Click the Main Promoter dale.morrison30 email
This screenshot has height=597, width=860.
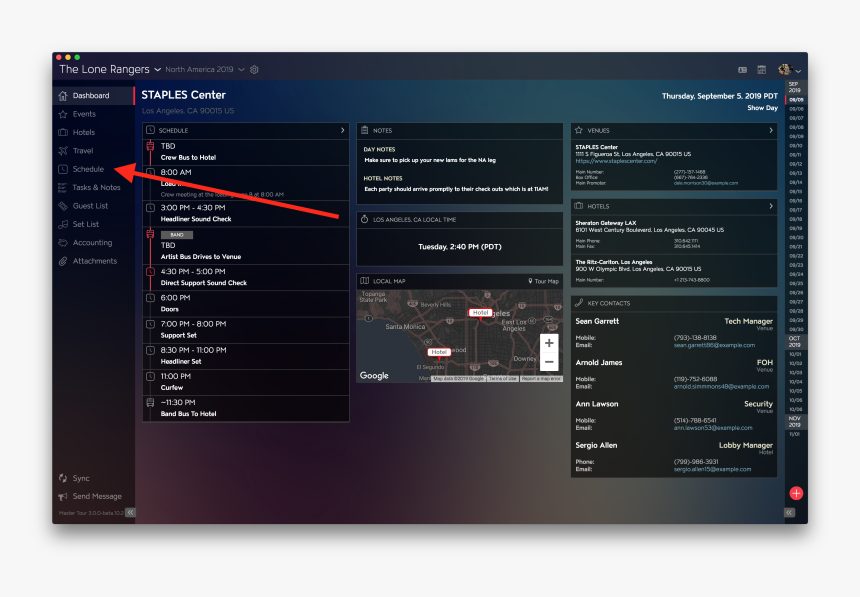[x=705, y=183]
